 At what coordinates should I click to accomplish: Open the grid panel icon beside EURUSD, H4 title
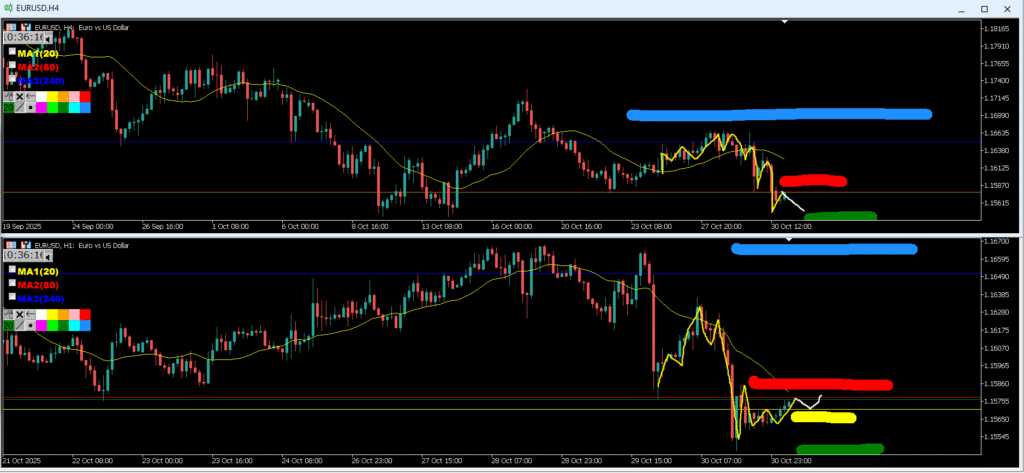pos(11,26)
